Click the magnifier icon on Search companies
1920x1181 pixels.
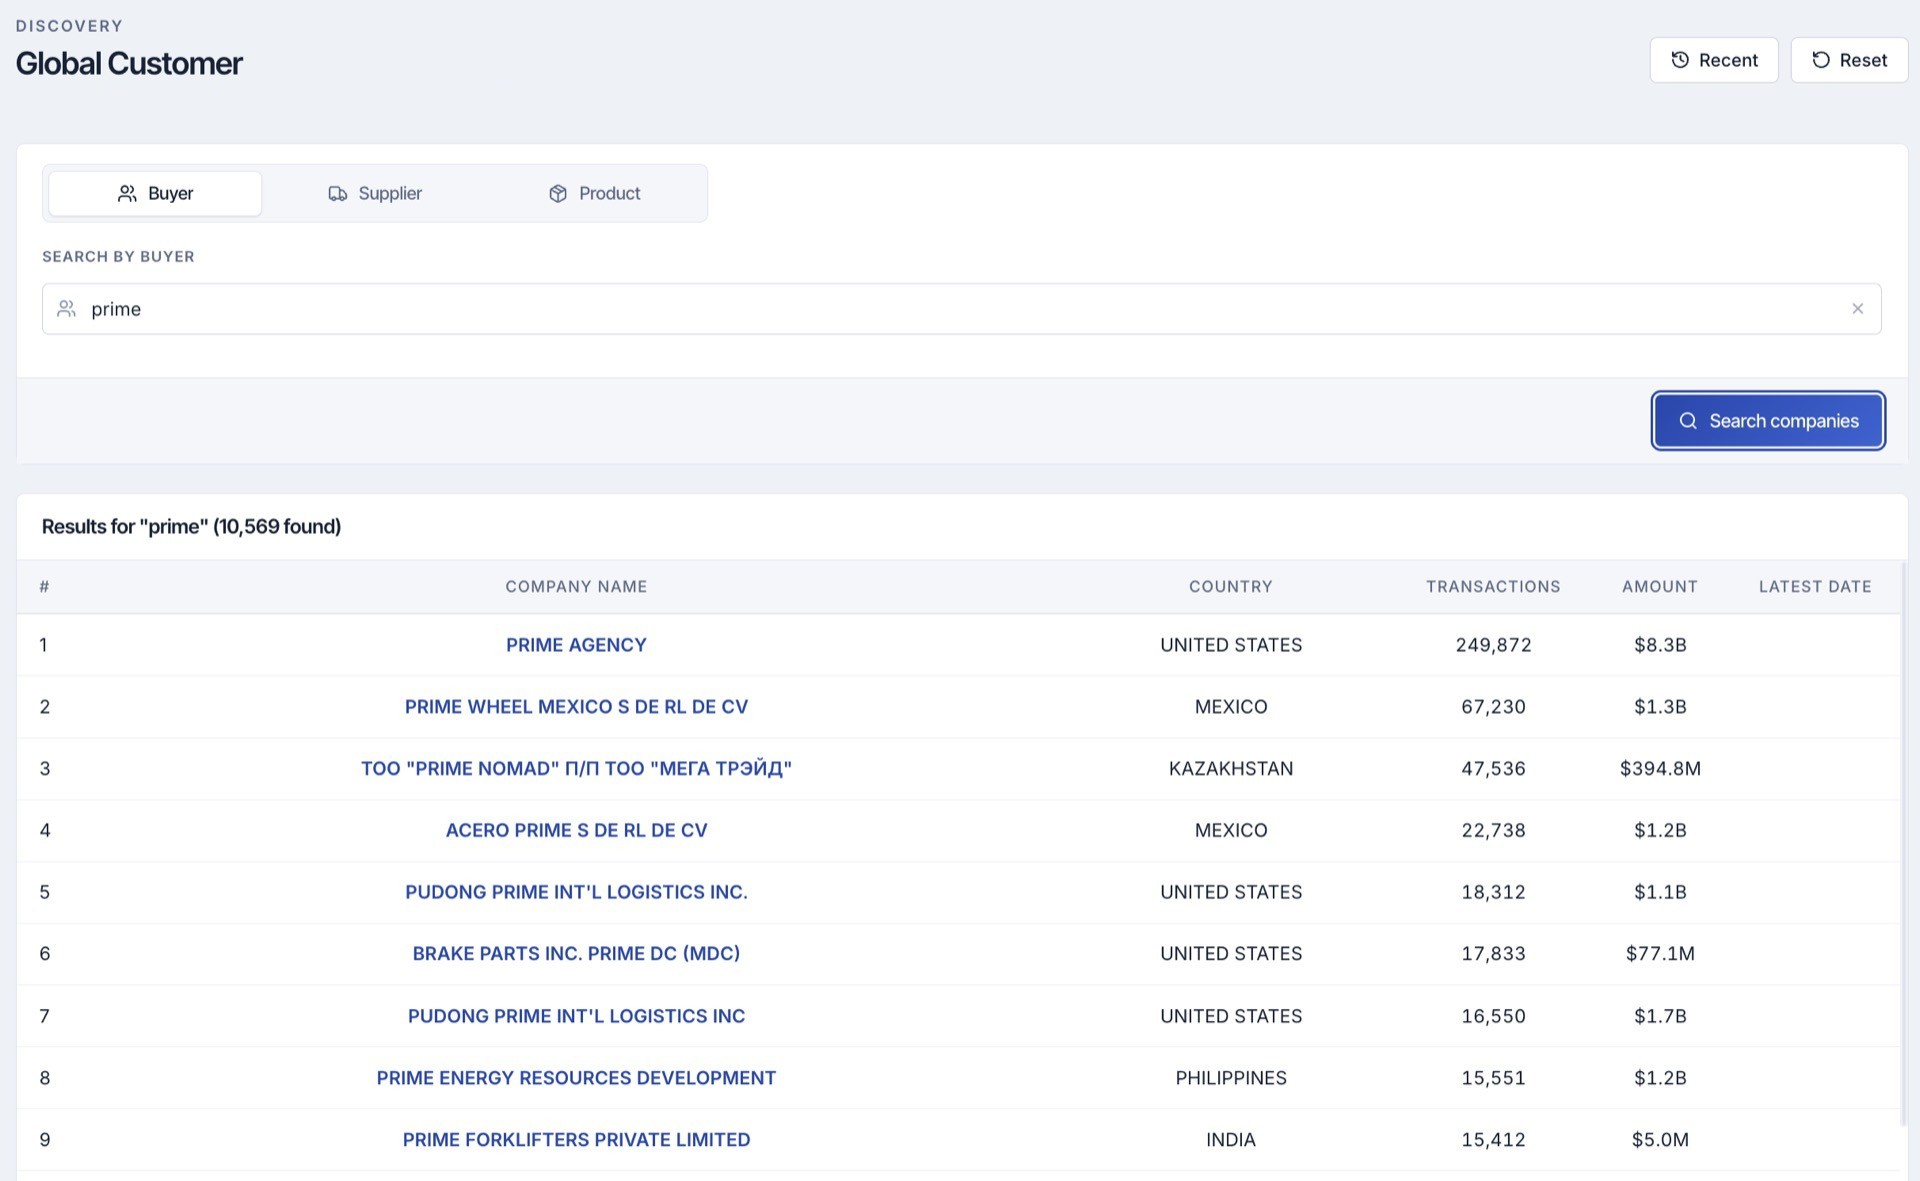coord(1688,421)
